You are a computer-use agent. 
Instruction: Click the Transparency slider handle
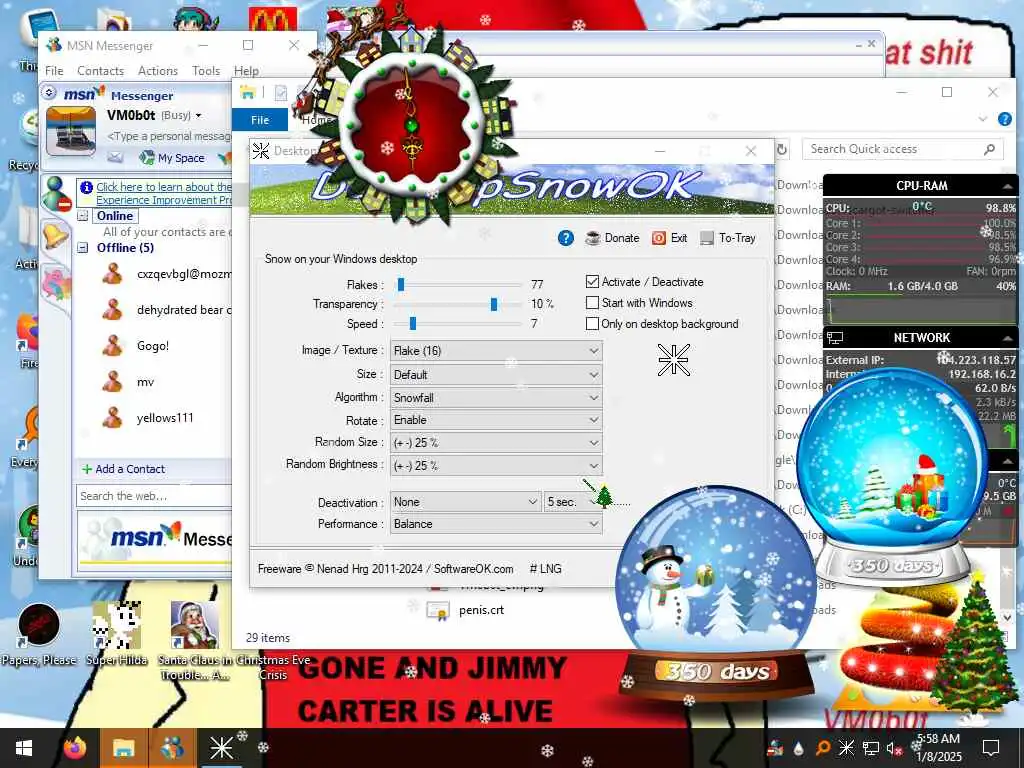[494, 304]
